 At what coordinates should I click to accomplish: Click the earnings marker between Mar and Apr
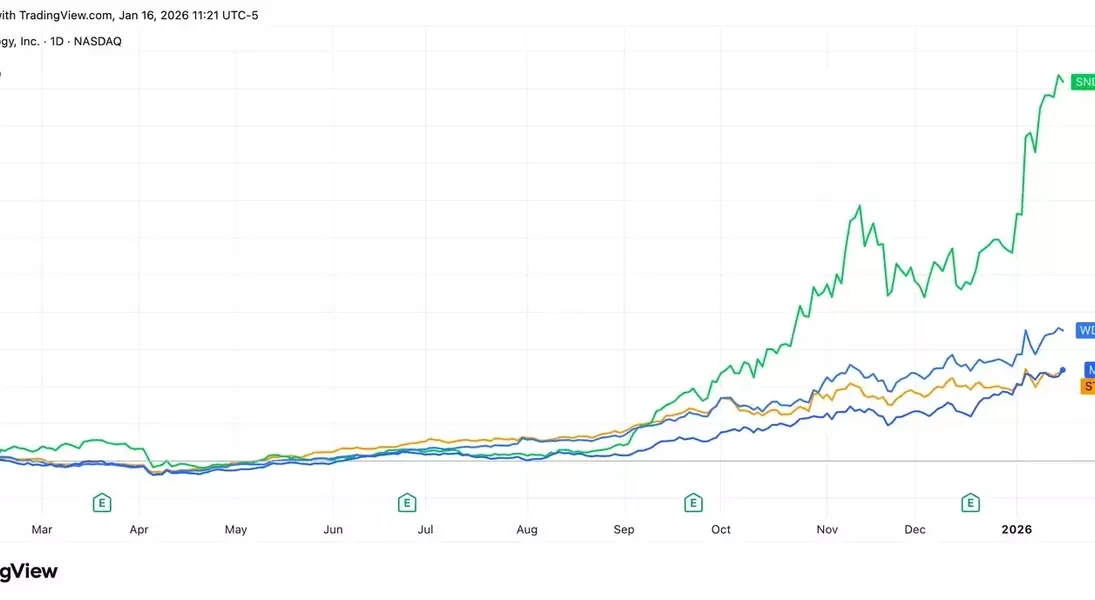coord(102,502)
